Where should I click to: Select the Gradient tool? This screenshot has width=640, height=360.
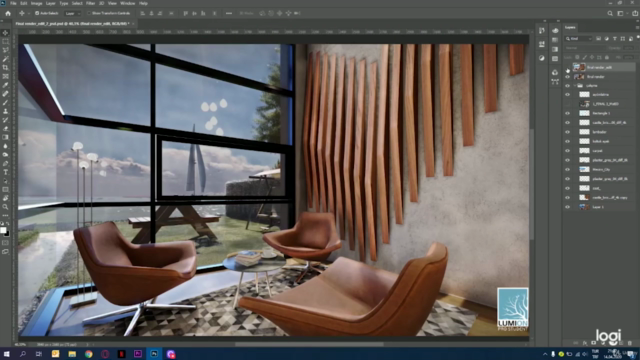(5, 137)
